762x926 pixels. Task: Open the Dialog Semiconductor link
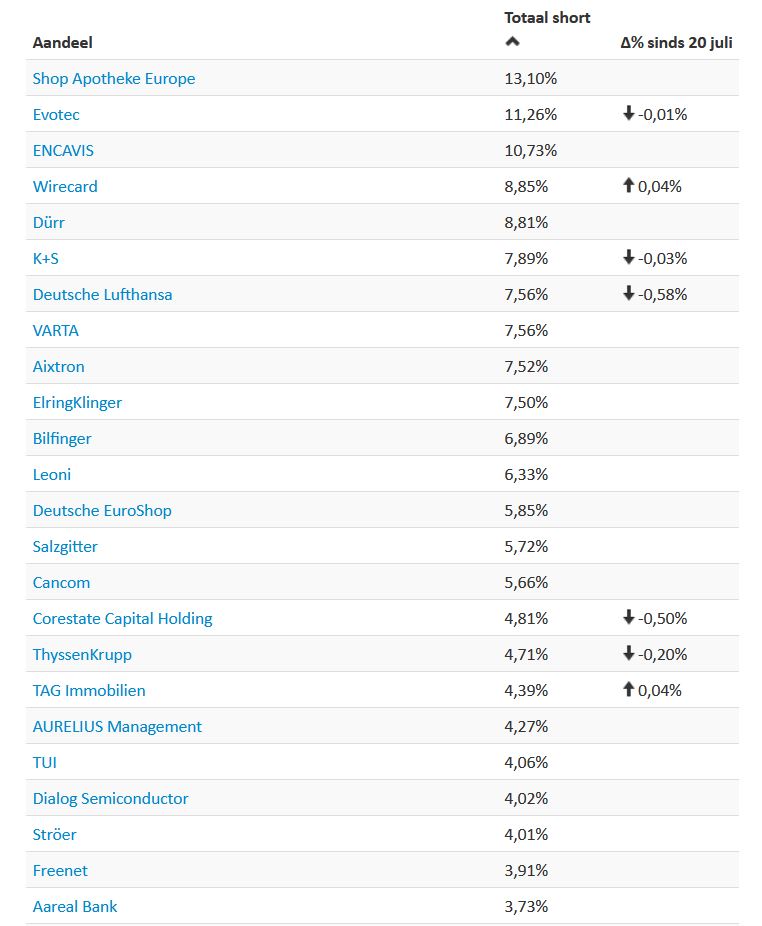click(x=110, y=798)
